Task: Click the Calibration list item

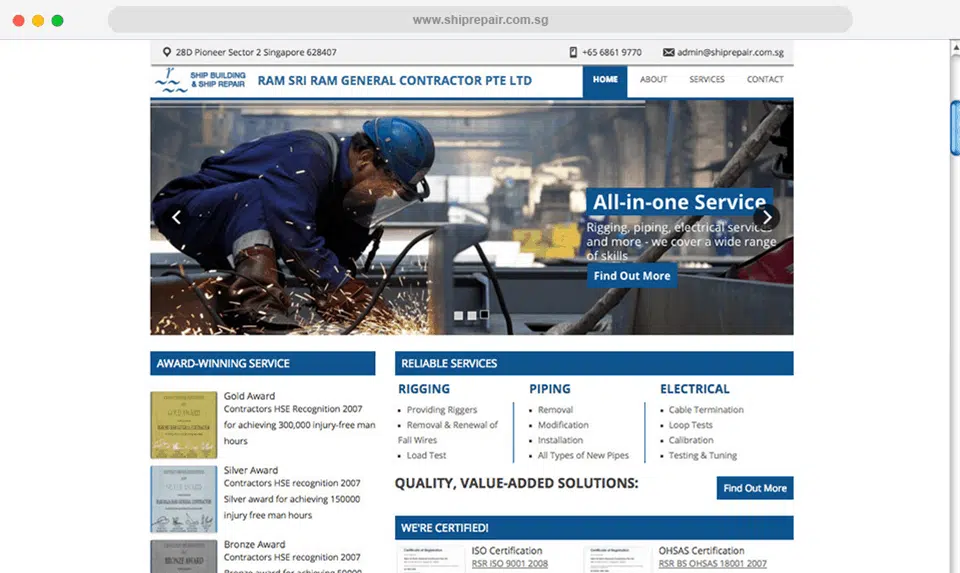Action: [691, 440]
